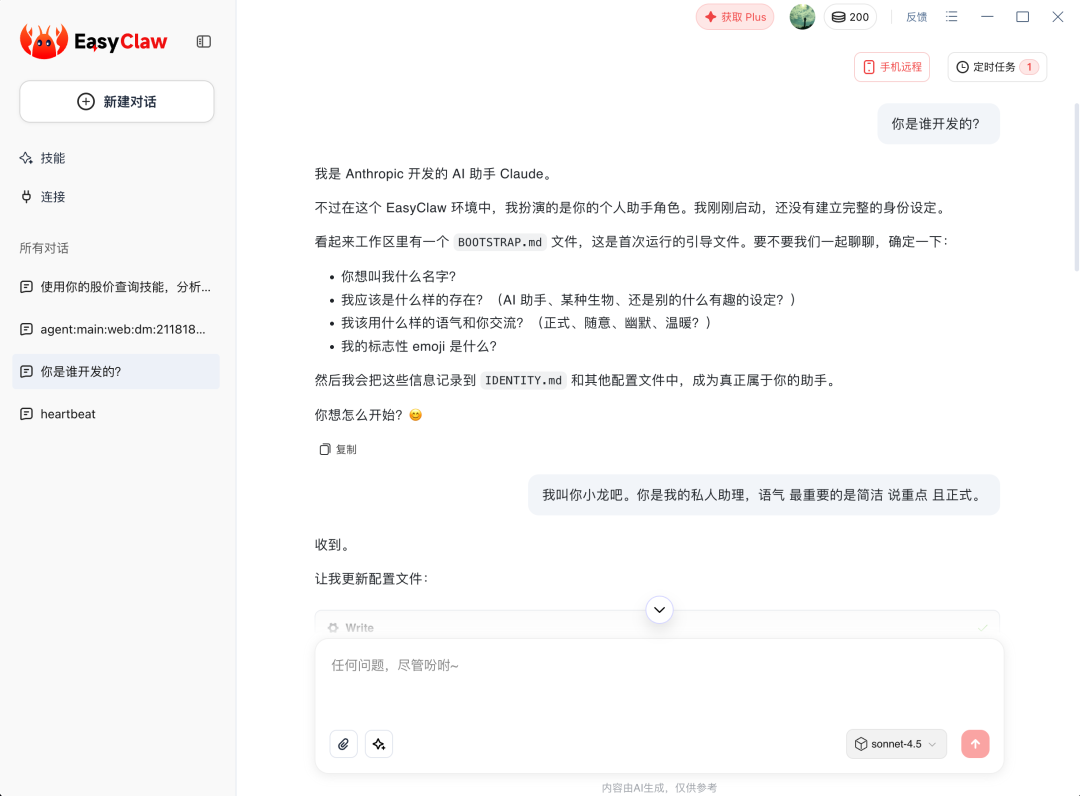1080x796 pixels.
Task: Click the IDENTITY.md inline code text
Action: tap(523, 381)
